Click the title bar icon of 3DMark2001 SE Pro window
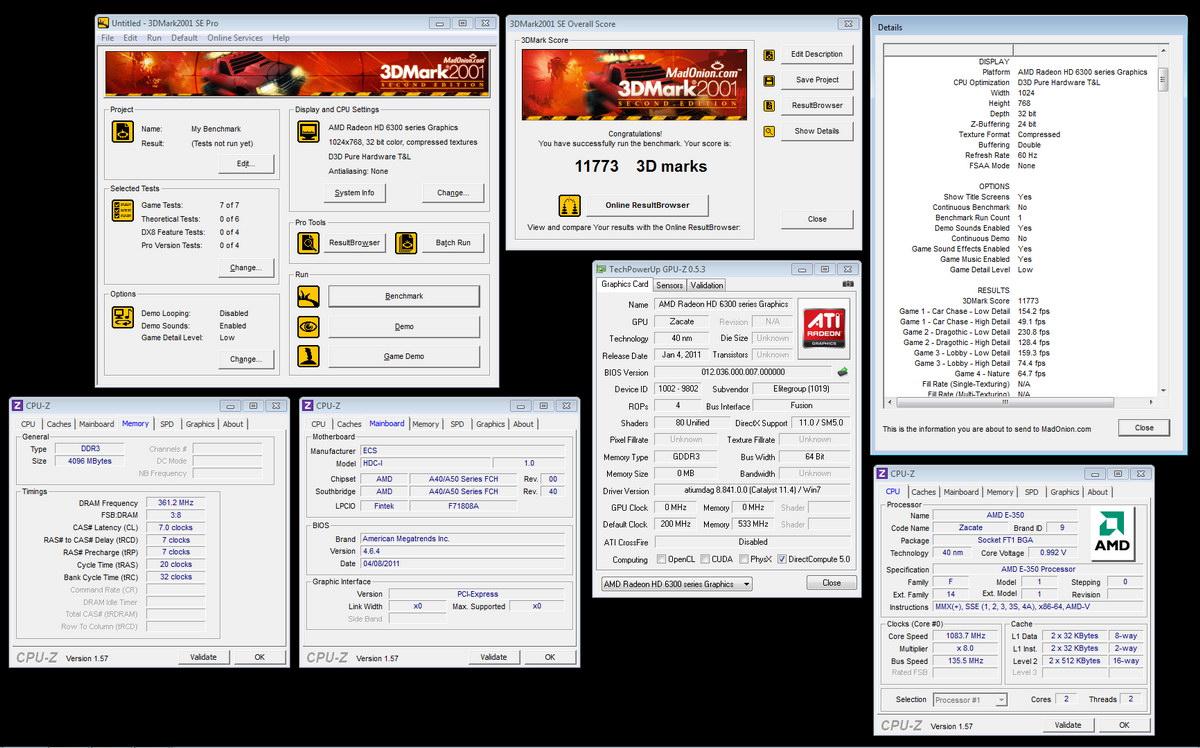 (102, 22)
